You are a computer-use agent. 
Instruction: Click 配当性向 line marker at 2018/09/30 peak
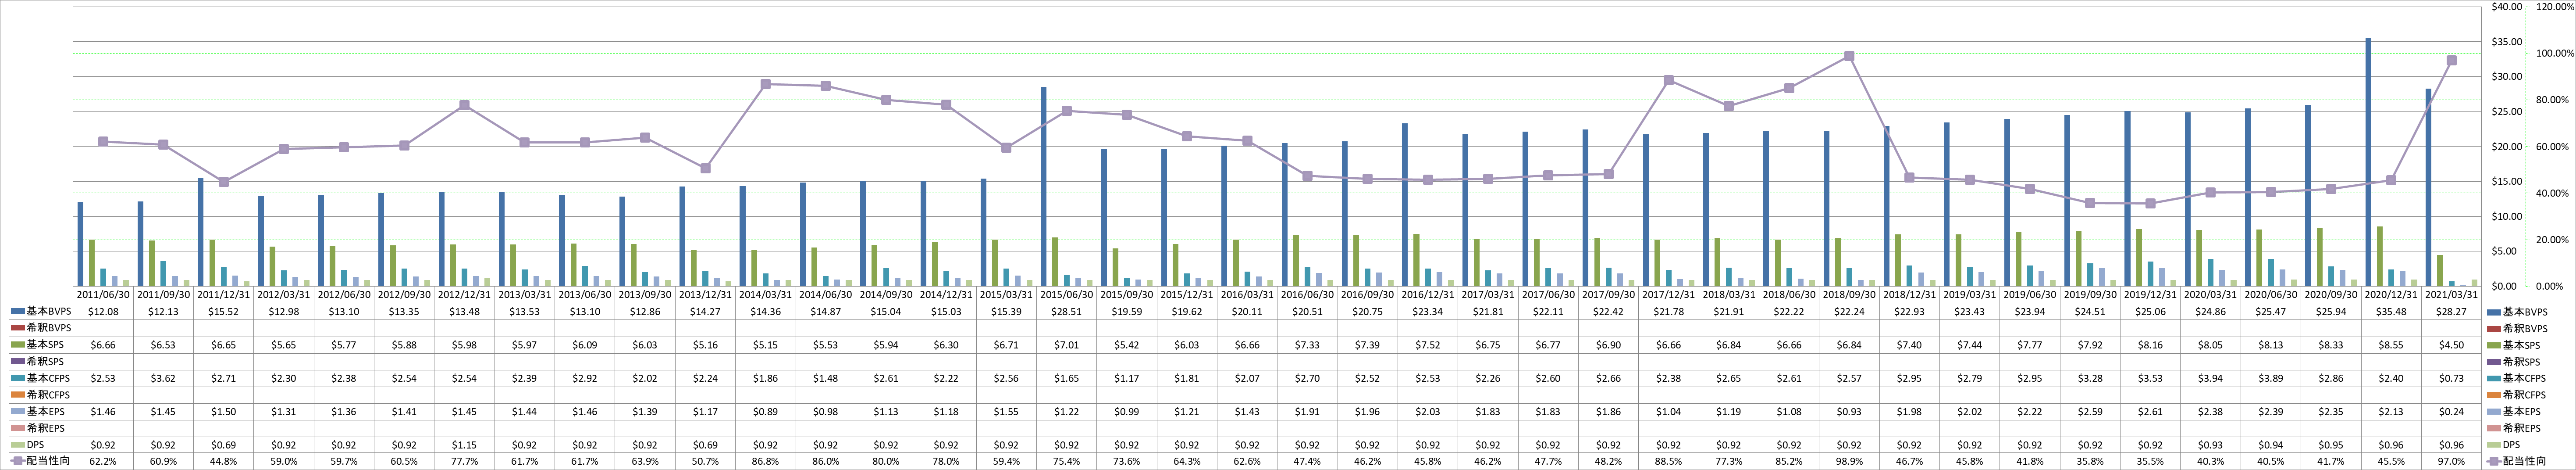1849,56
